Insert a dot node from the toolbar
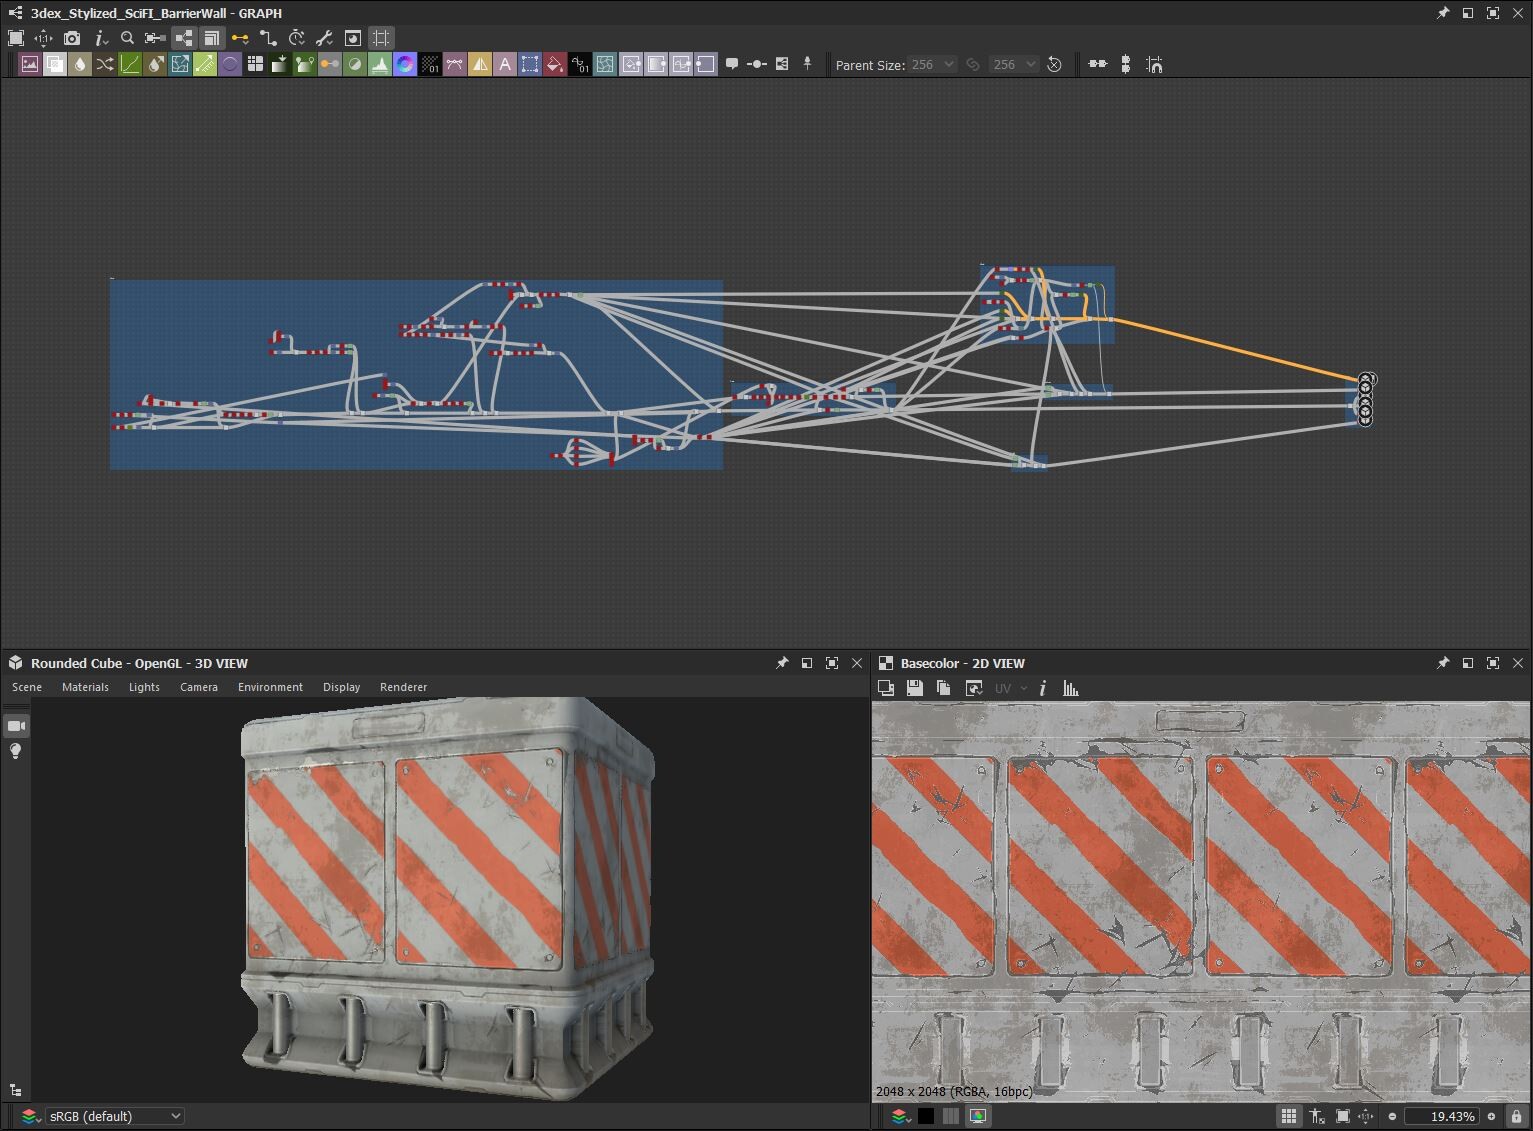The width and height of the screenshot is (1533, 1131). point(758,64)
